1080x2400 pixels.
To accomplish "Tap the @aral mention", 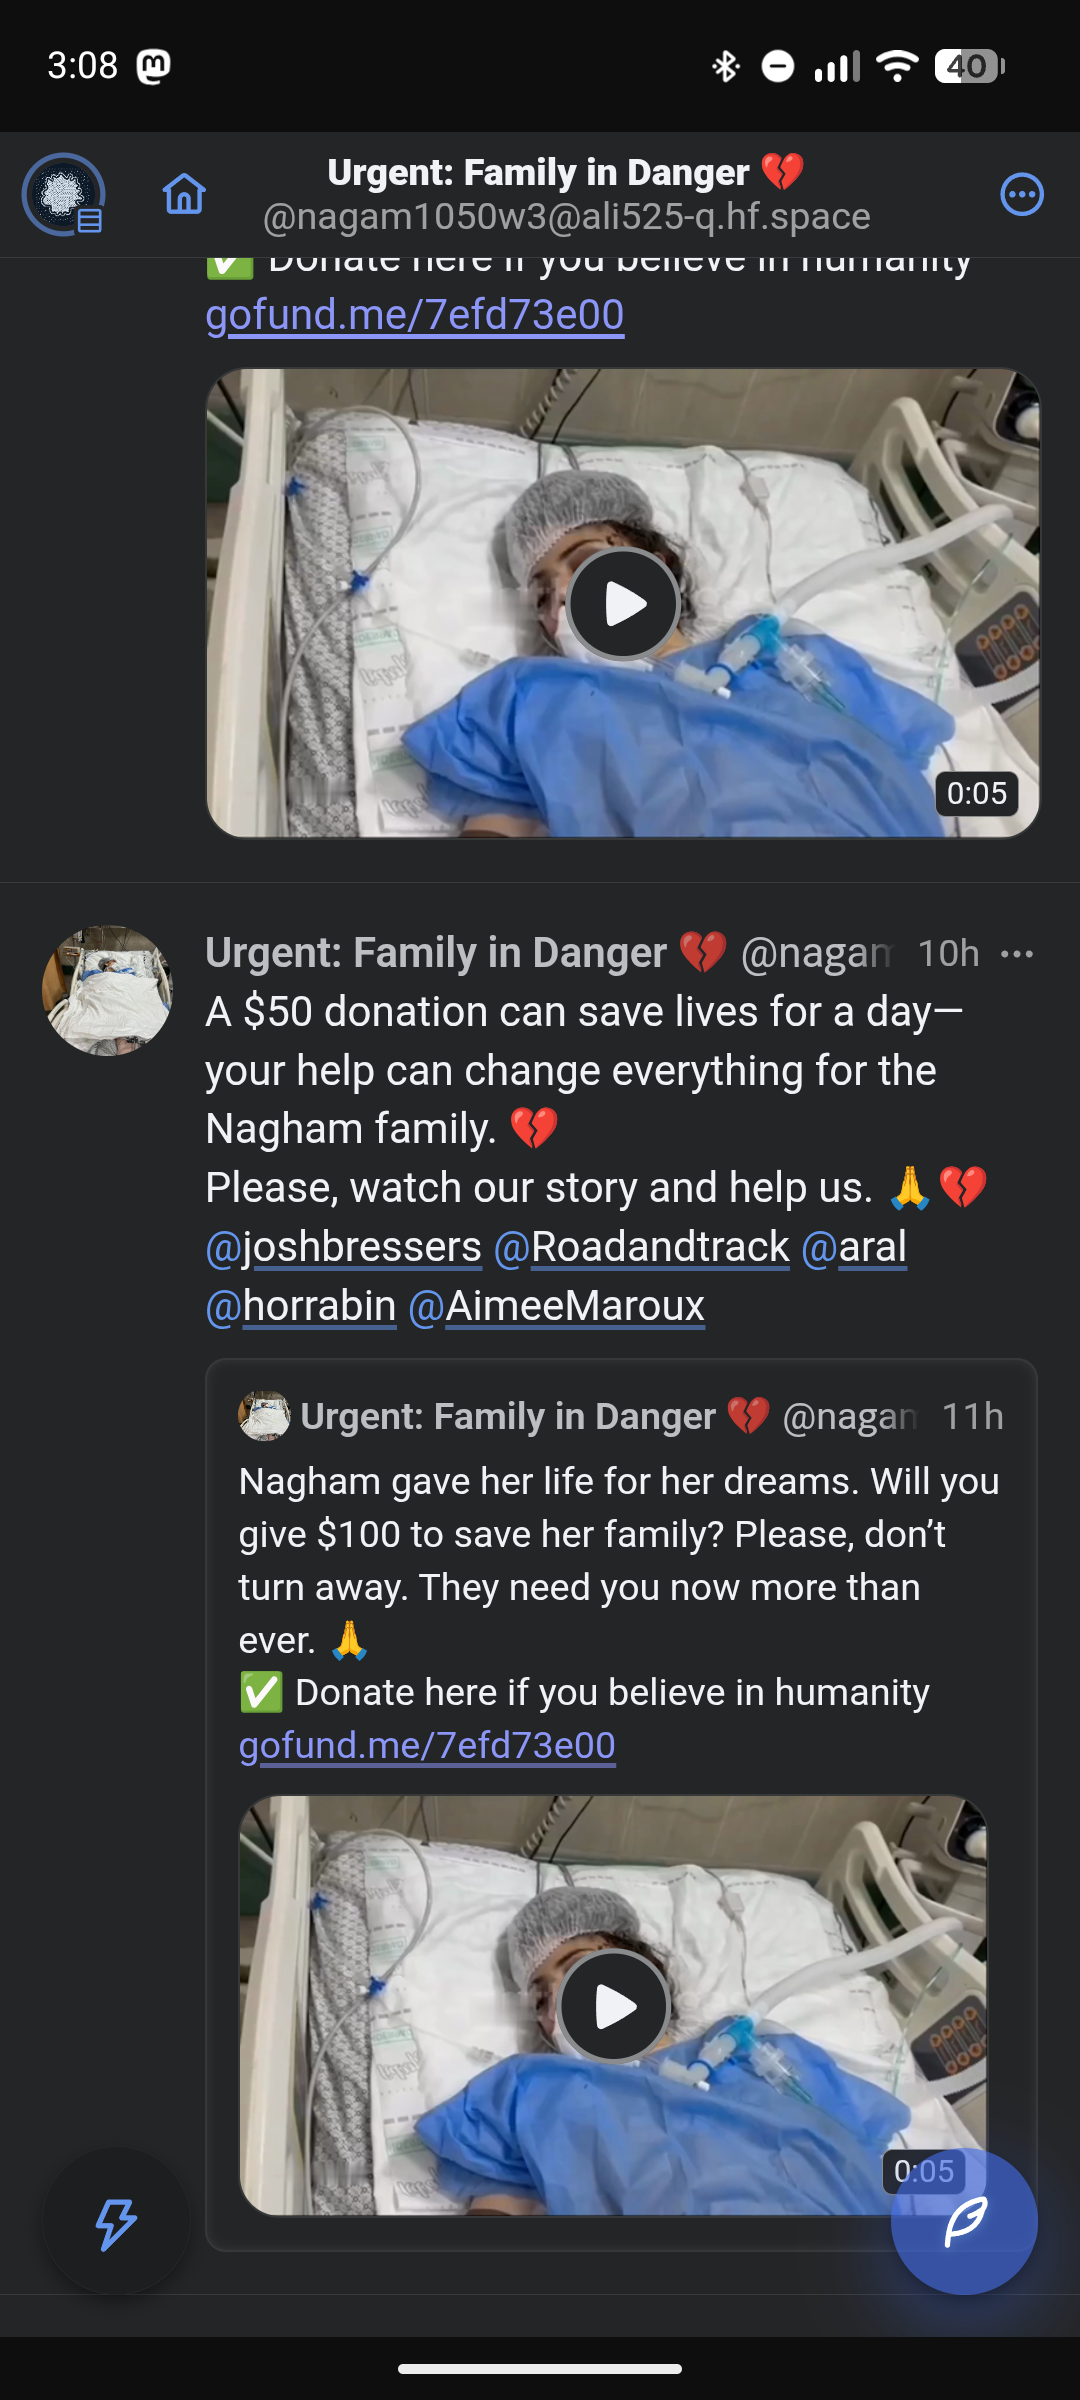I will point(854,1247).
